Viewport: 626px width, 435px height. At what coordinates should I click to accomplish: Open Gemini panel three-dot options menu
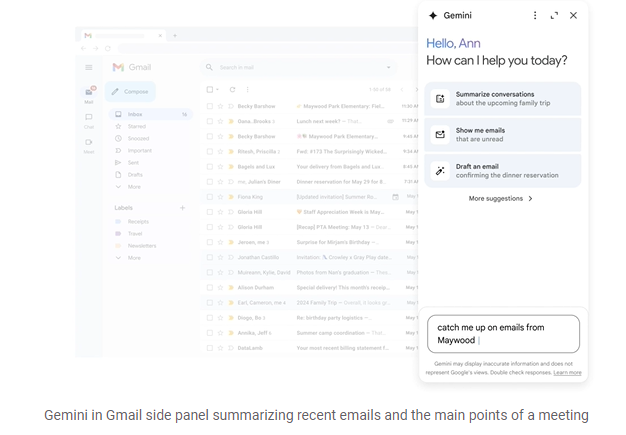click(x=535, y=16)
